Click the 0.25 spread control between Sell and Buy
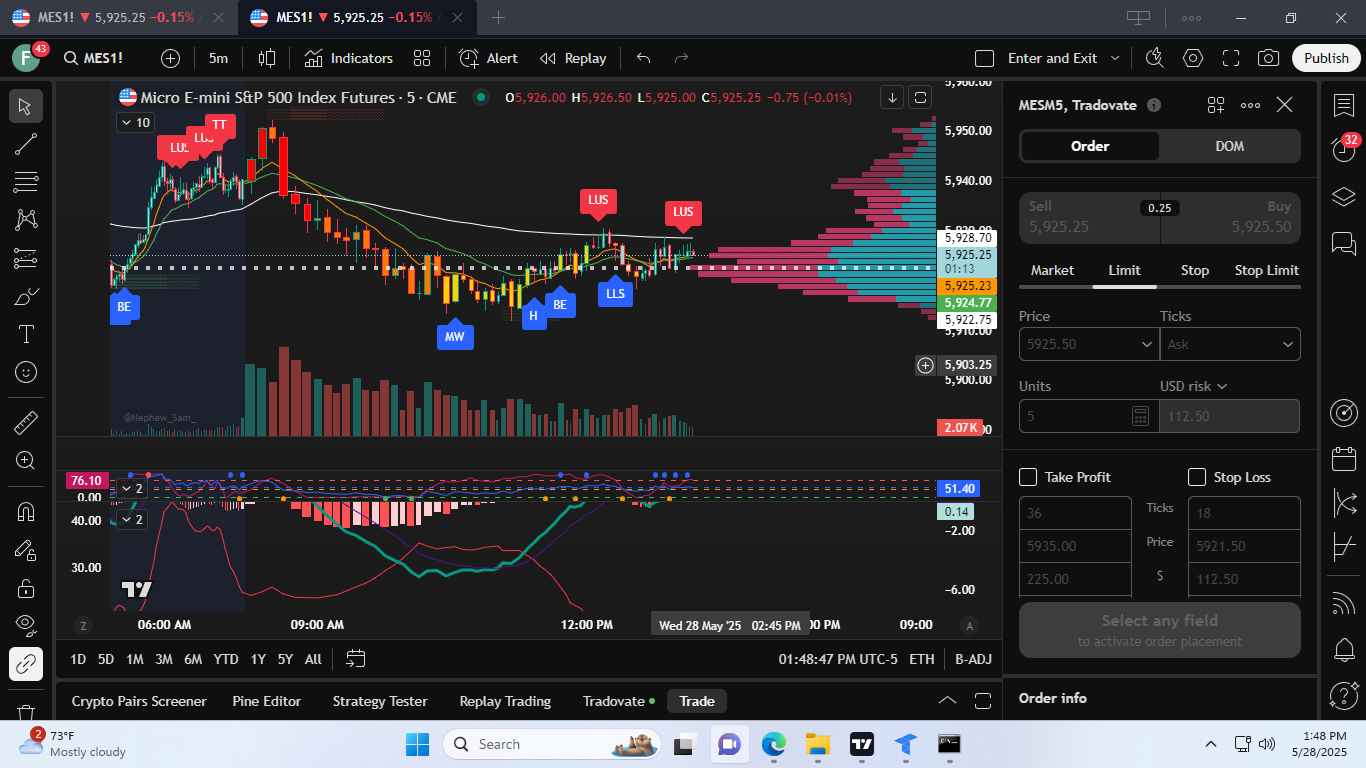This screenshot has height=768, width=1366. click(1161, 208)
